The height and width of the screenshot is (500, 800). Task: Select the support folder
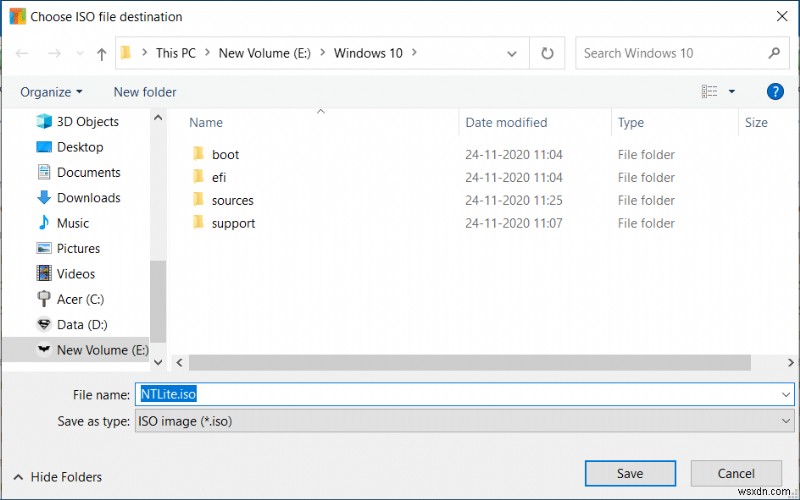[234, 223]
